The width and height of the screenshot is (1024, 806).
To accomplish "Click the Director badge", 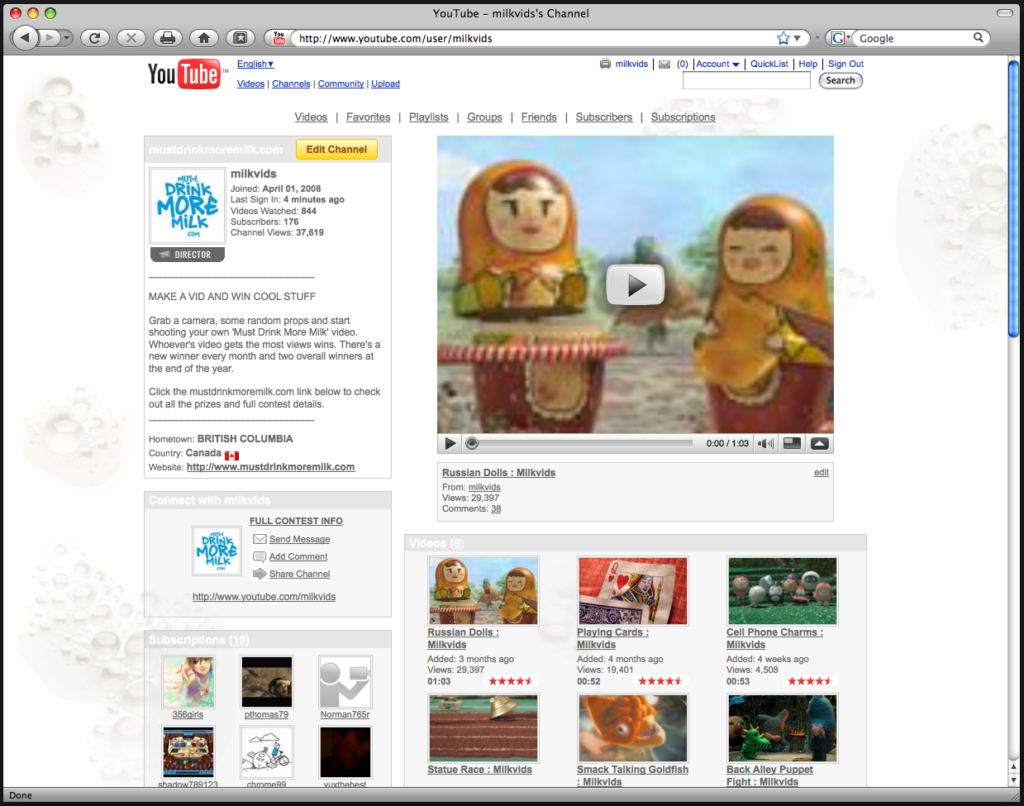I will (x=187, y=255).
